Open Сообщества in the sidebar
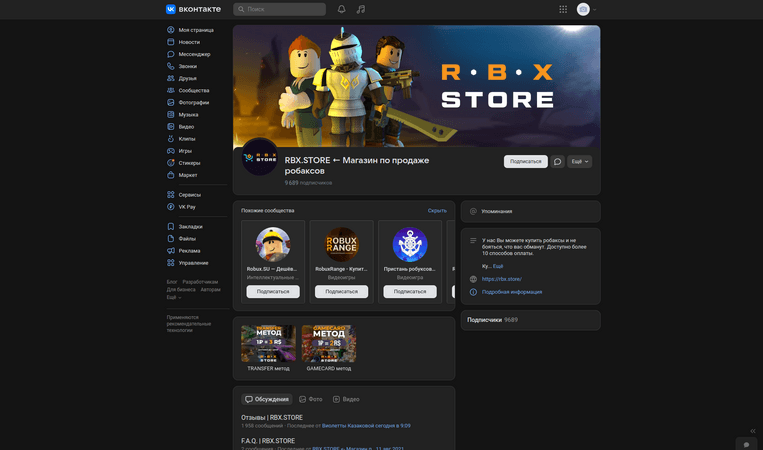Viewport: 763px width, 450px height. click(x=196, y=90)
